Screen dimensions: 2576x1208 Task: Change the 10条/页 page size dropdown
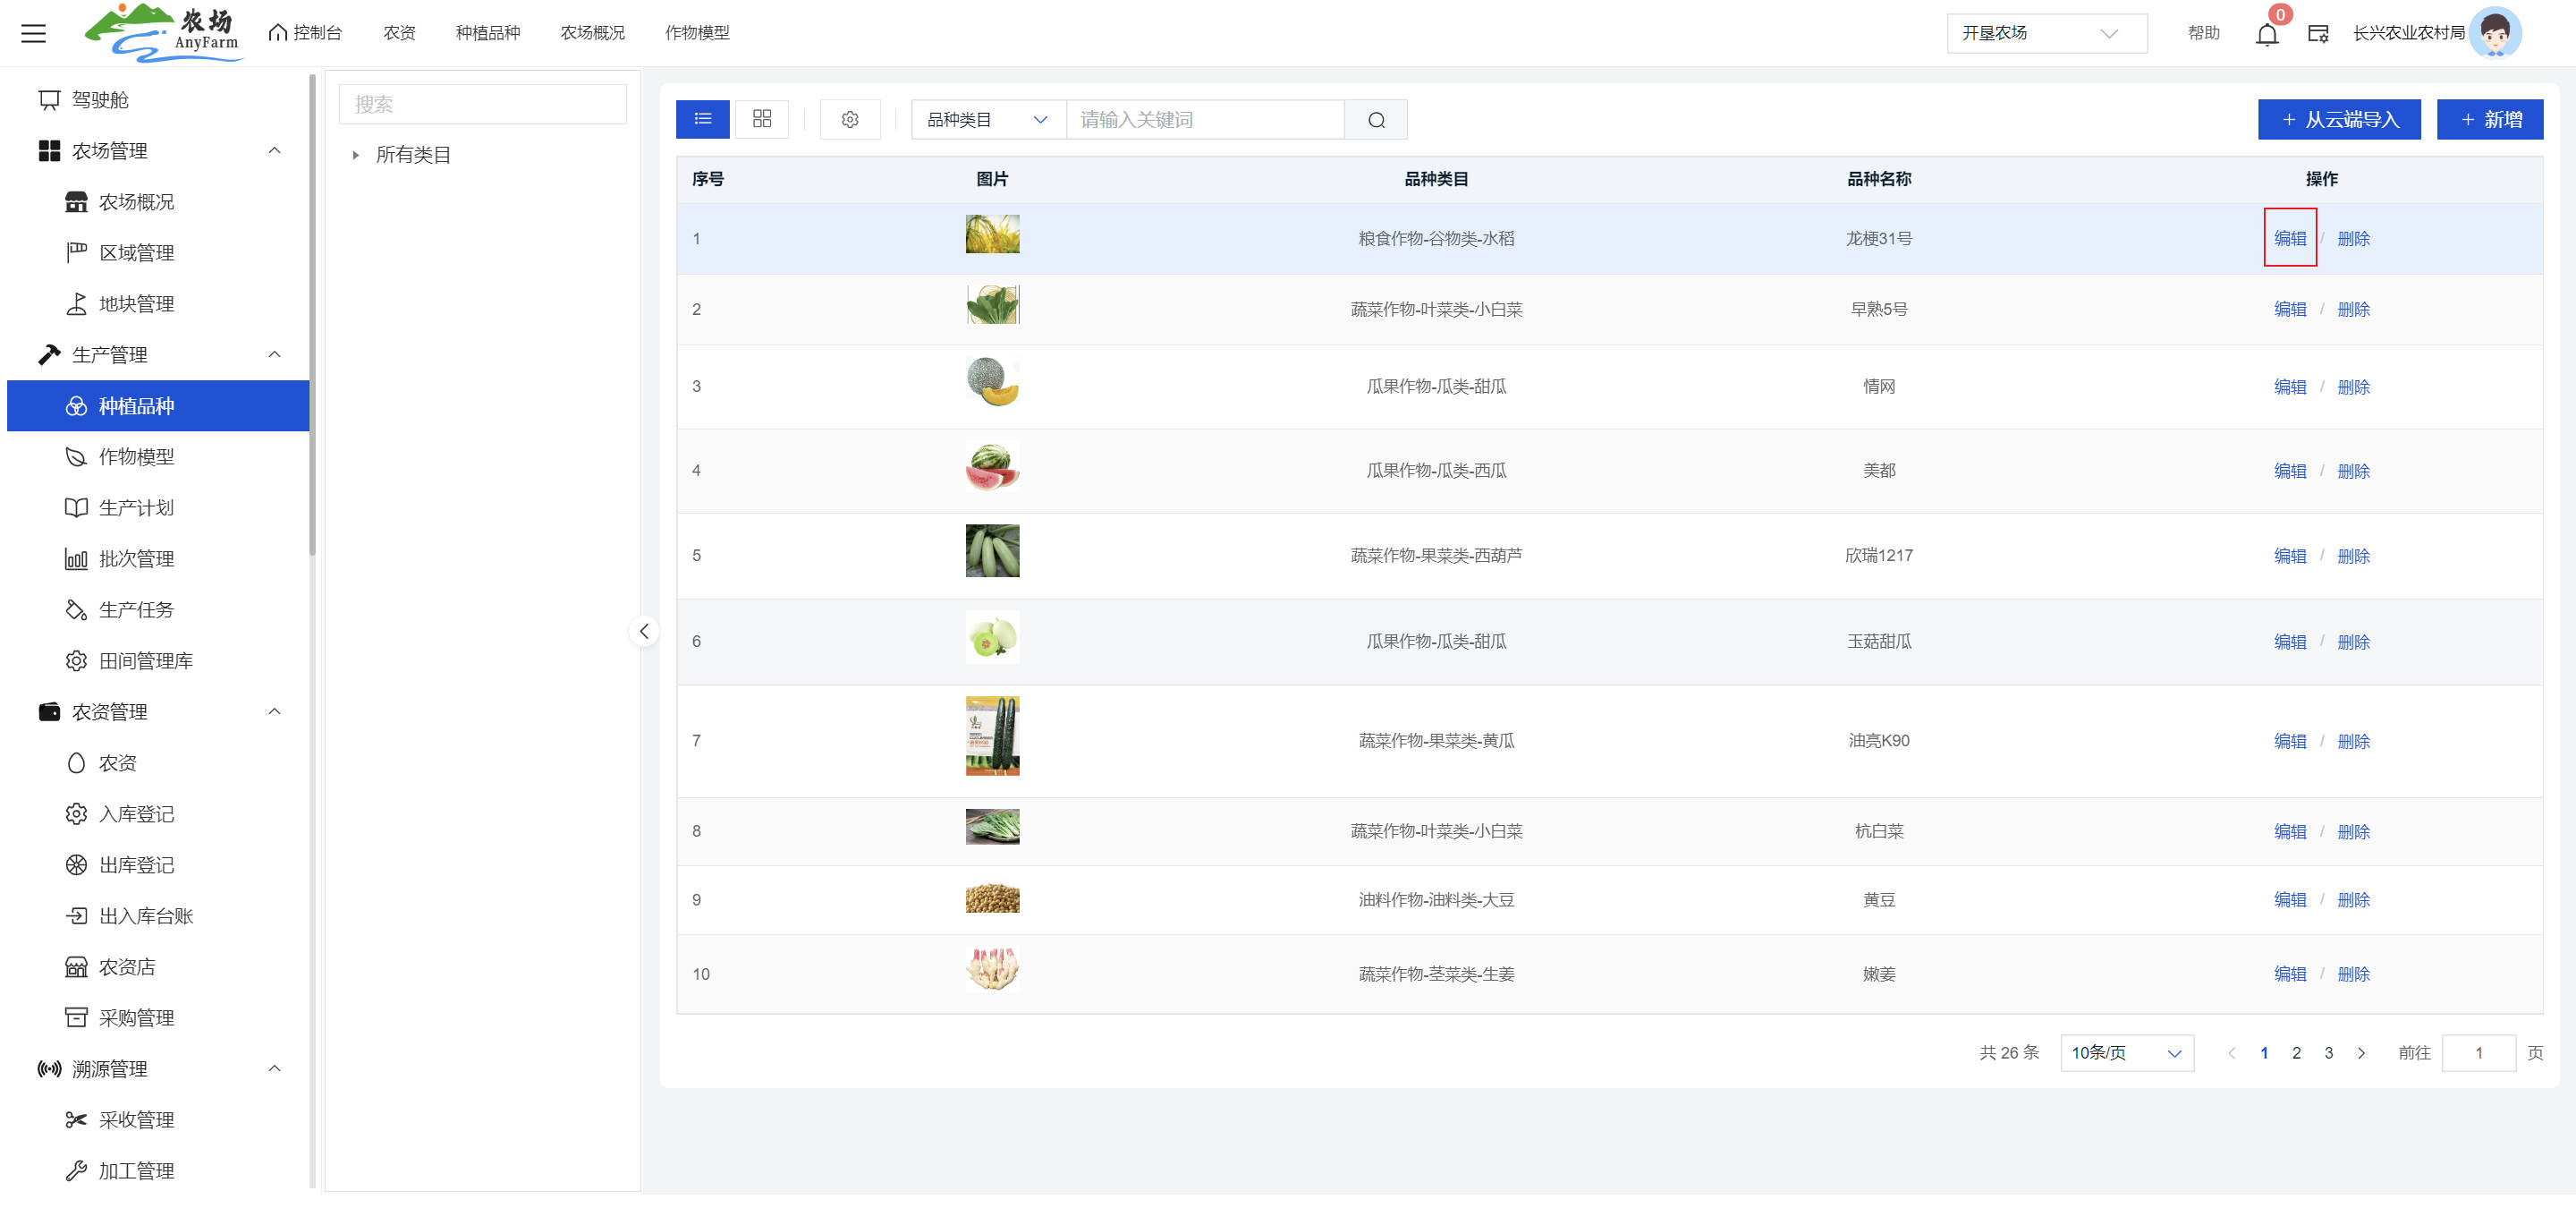[x=2126, y=1052]
